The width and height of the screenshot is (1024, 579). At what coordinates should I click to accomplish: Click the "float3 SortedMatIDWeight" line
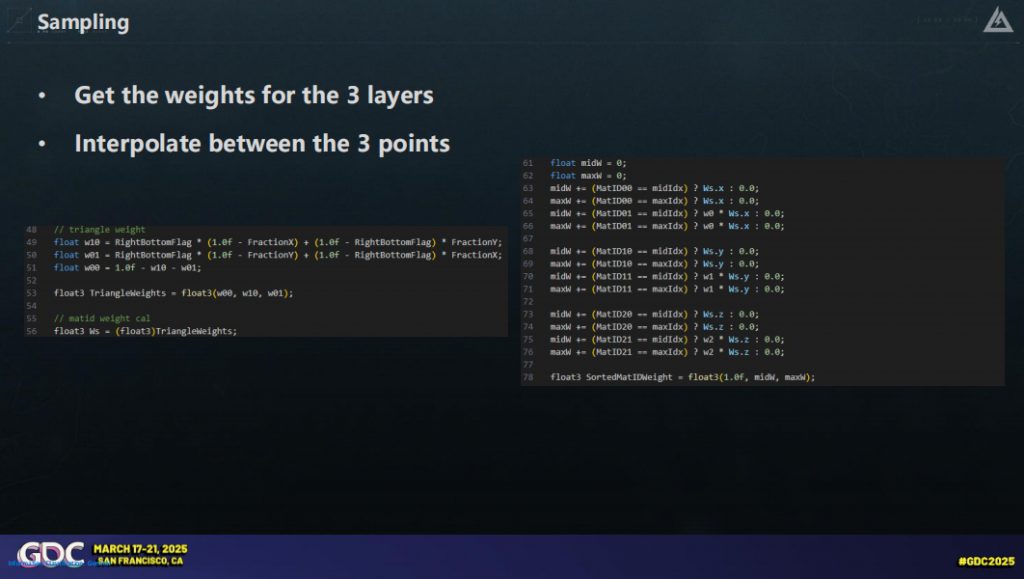(682, 377)
